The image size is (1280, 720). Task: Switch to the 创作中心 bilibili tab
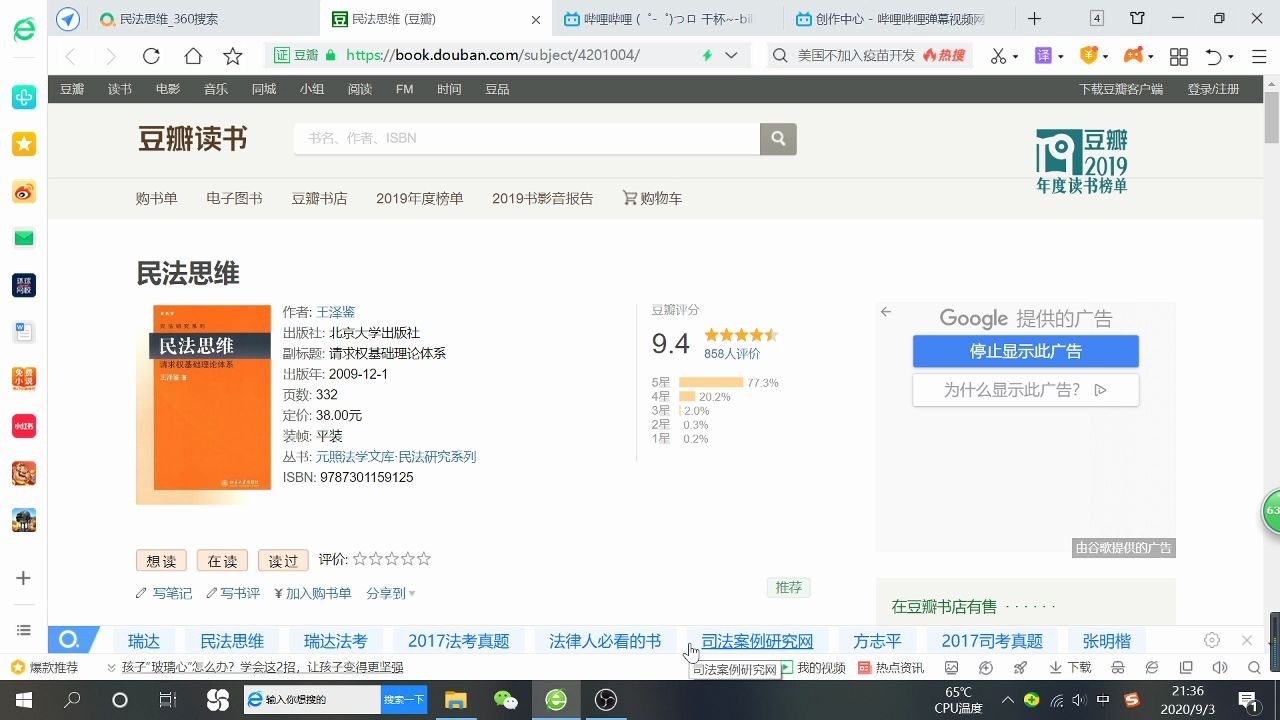click(x=901, y=18)
